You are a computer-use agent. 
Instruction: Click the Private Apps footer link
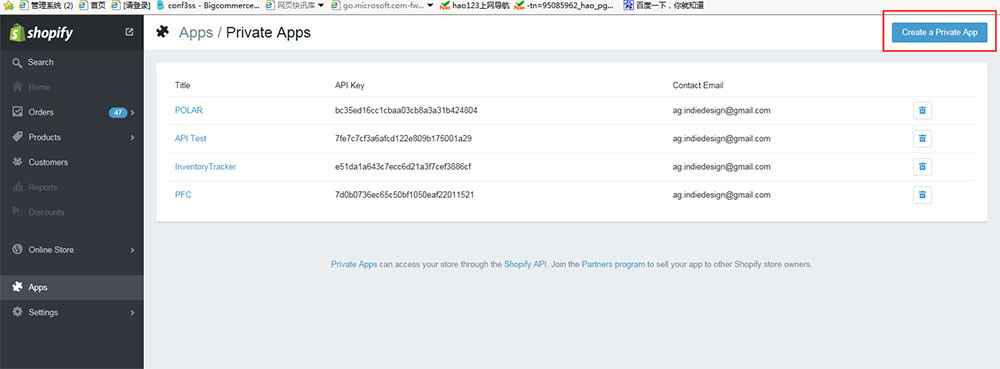tap(354, 264)
